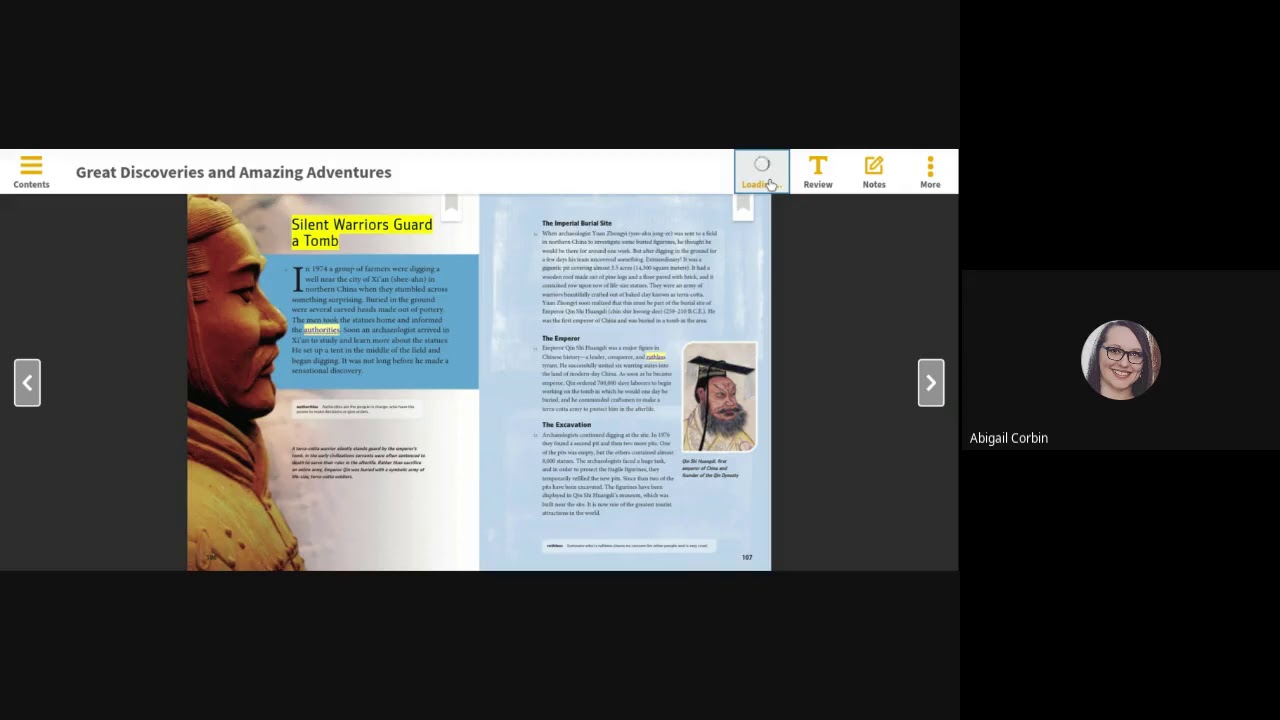Image resolution: width=1280 pixels, height=720 pixels.
Task: Click the emperor Qin Shi Huangdi portrait
Action: [x=719, y=397]
